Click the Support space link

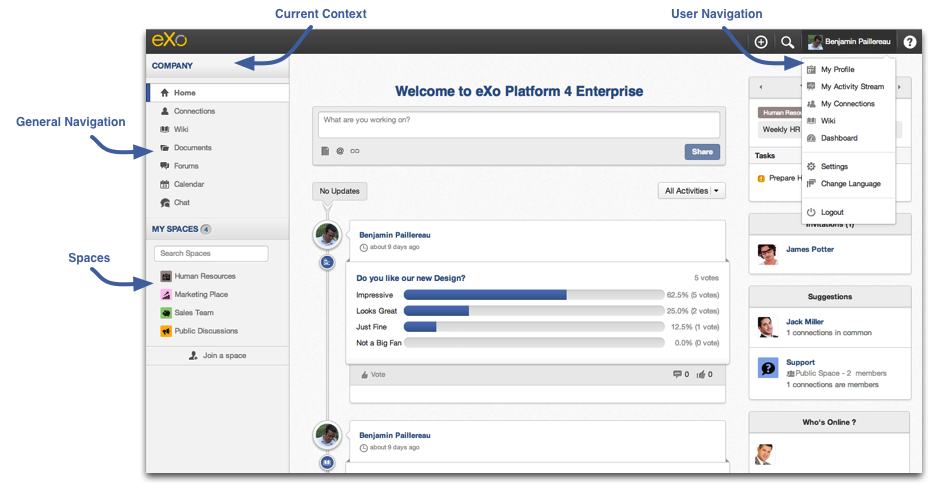[x=800, y=362]
